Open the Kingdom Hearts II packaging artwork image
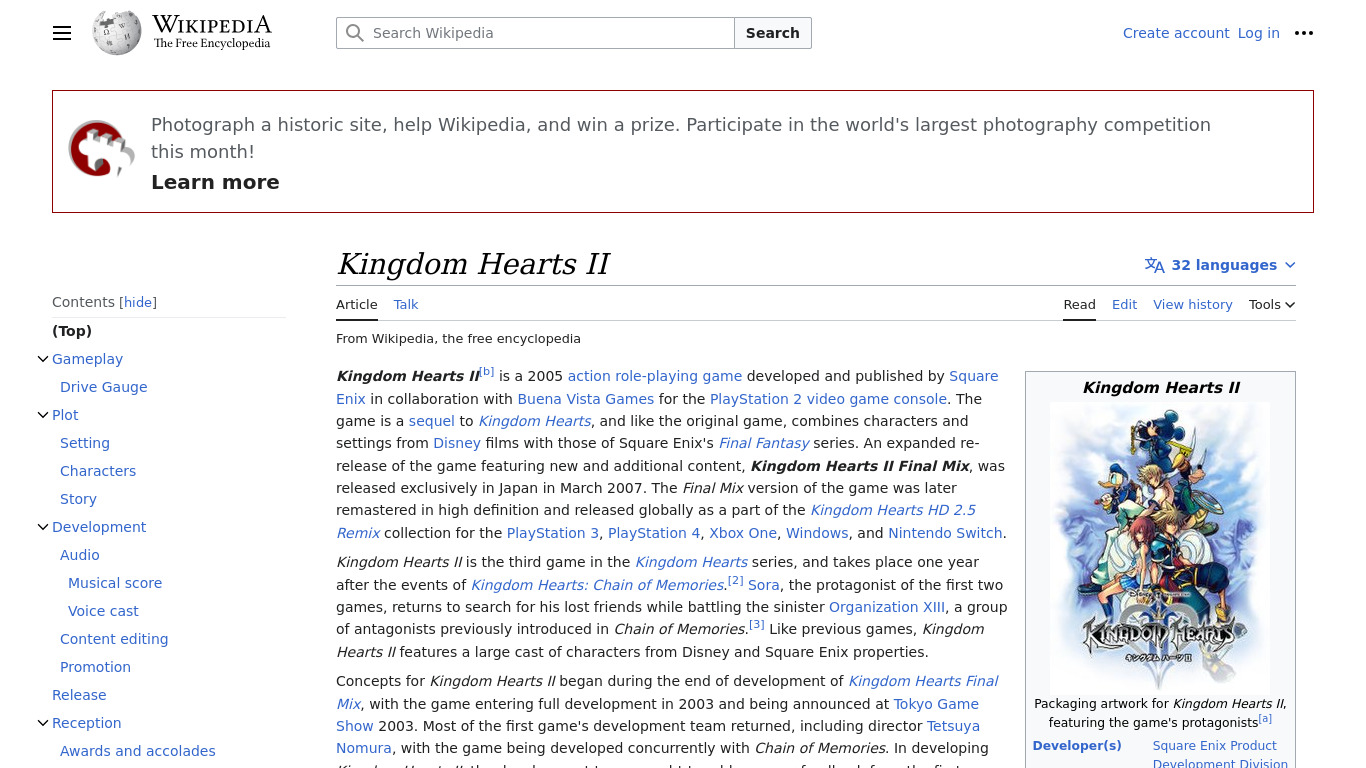The image size is (1366, 768). coord(1160,546)
